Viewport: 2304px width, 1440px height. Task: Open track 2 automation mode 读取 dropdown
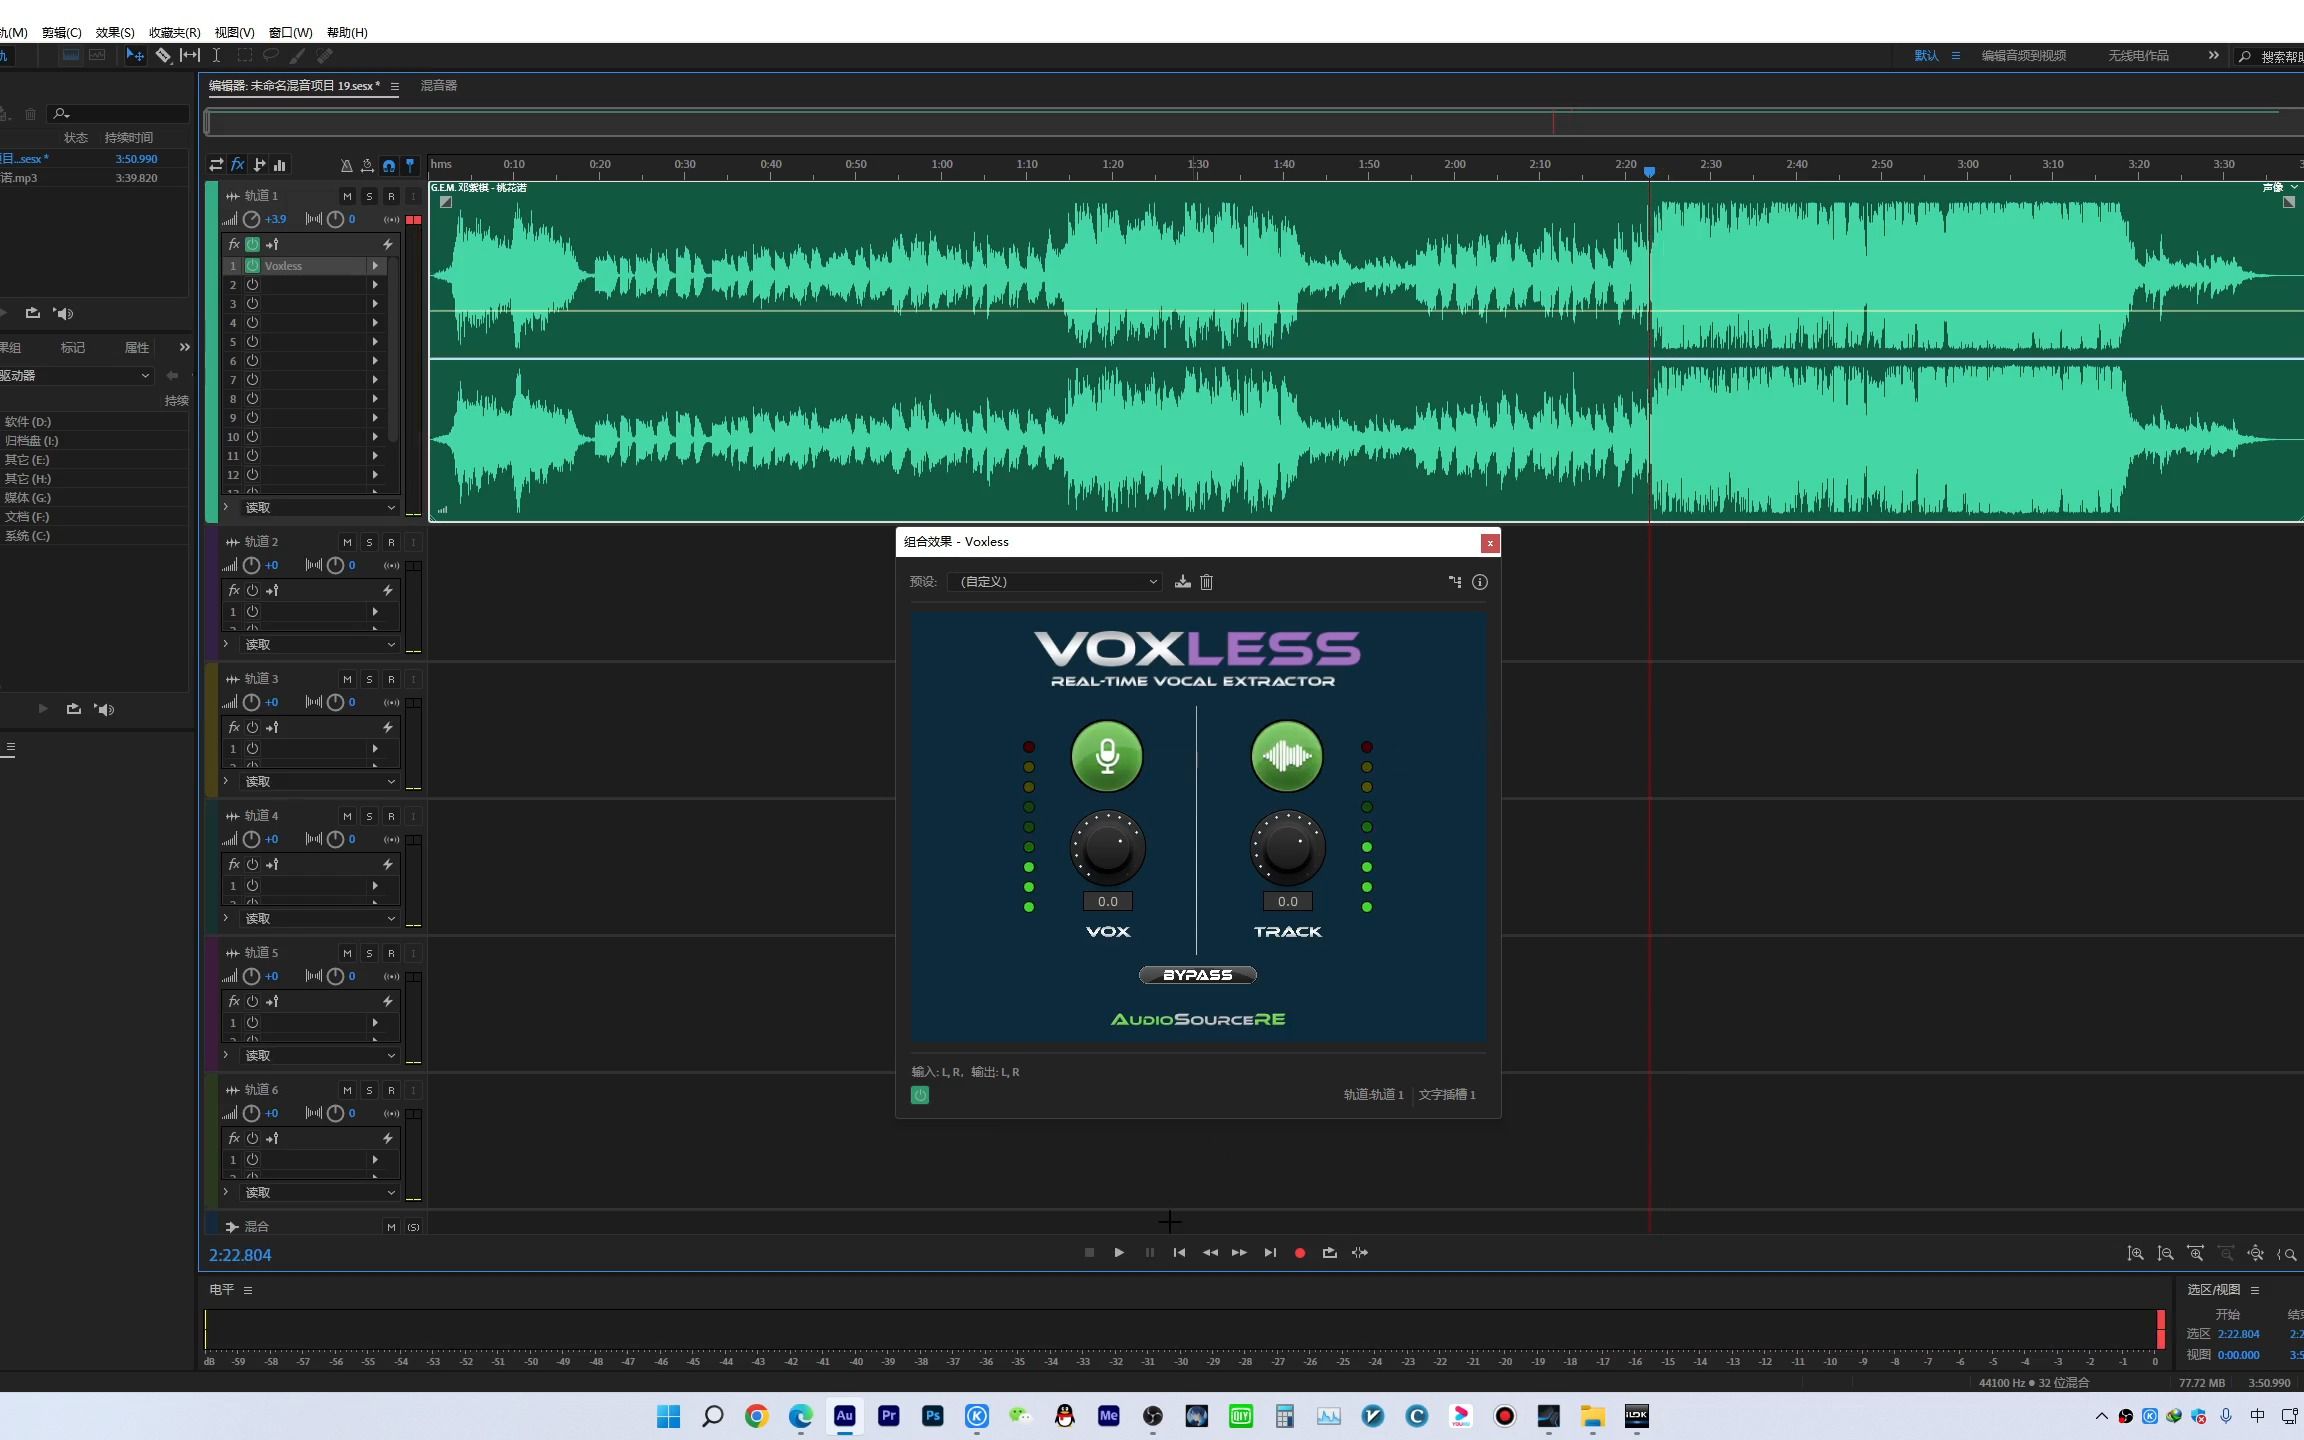(319, 645)
